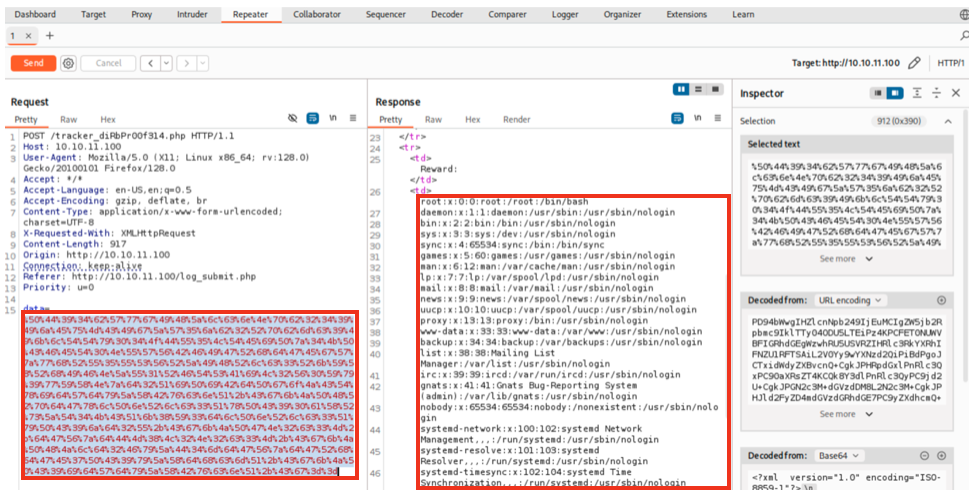Screen dimensions: 978x501
Task: Toggle Response show newlines \n icon
Action: (697, 118)
